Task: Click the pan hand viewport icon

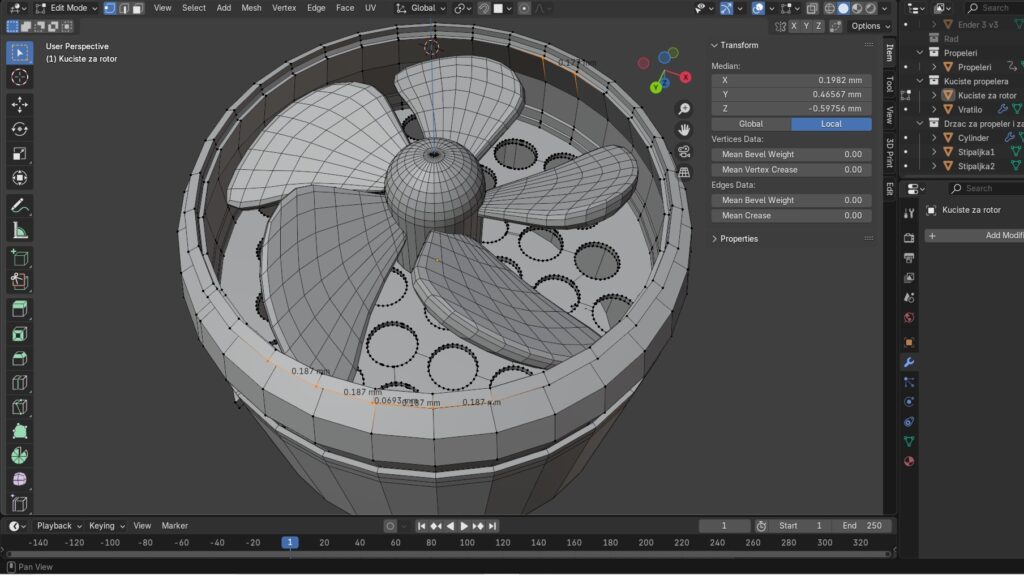Action: point(684,130)
